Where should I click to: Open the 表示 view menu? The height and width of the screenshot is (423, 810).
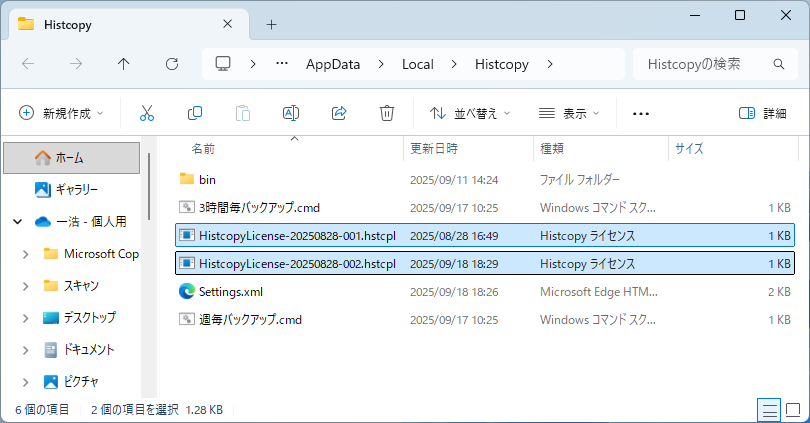(x=569, y=113)
